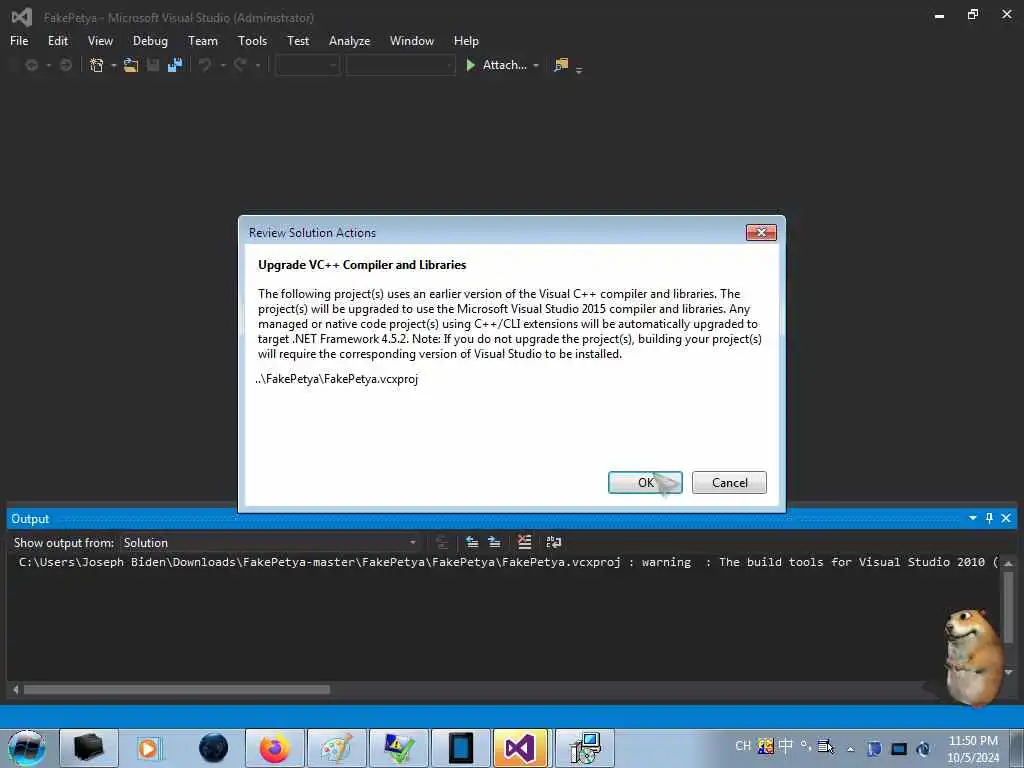This screenshot has width=1024, height=768.
Task: Click the Visual Studio logo icon in title bar
Action: [x=22, y=17]
